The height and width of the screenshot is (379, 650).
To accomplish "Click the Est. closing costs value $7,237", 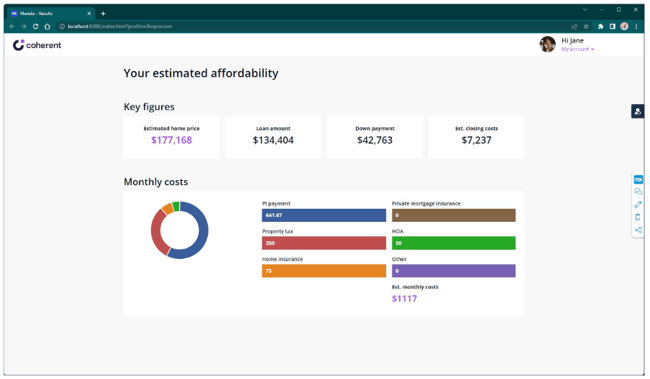I will (476, 140).
